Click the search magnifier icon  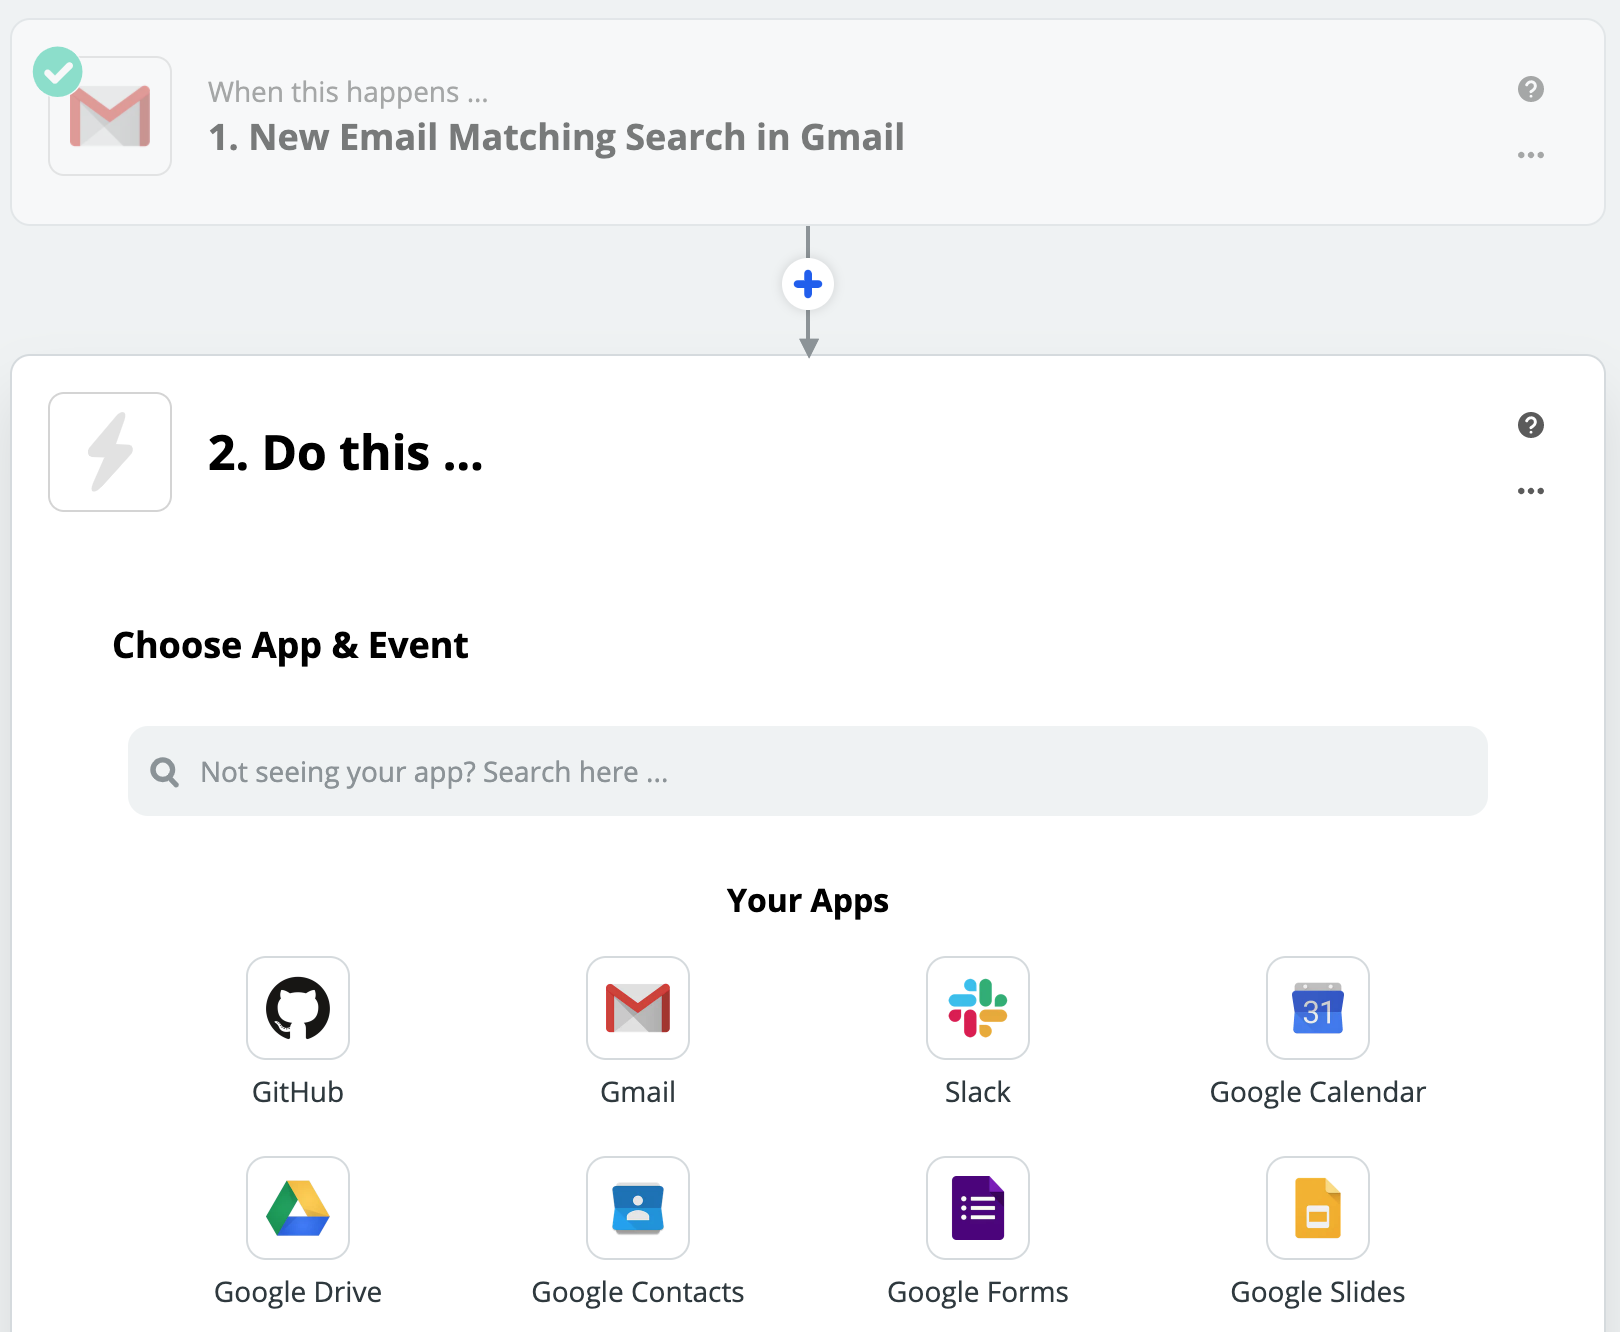click(x=165, y=772)
